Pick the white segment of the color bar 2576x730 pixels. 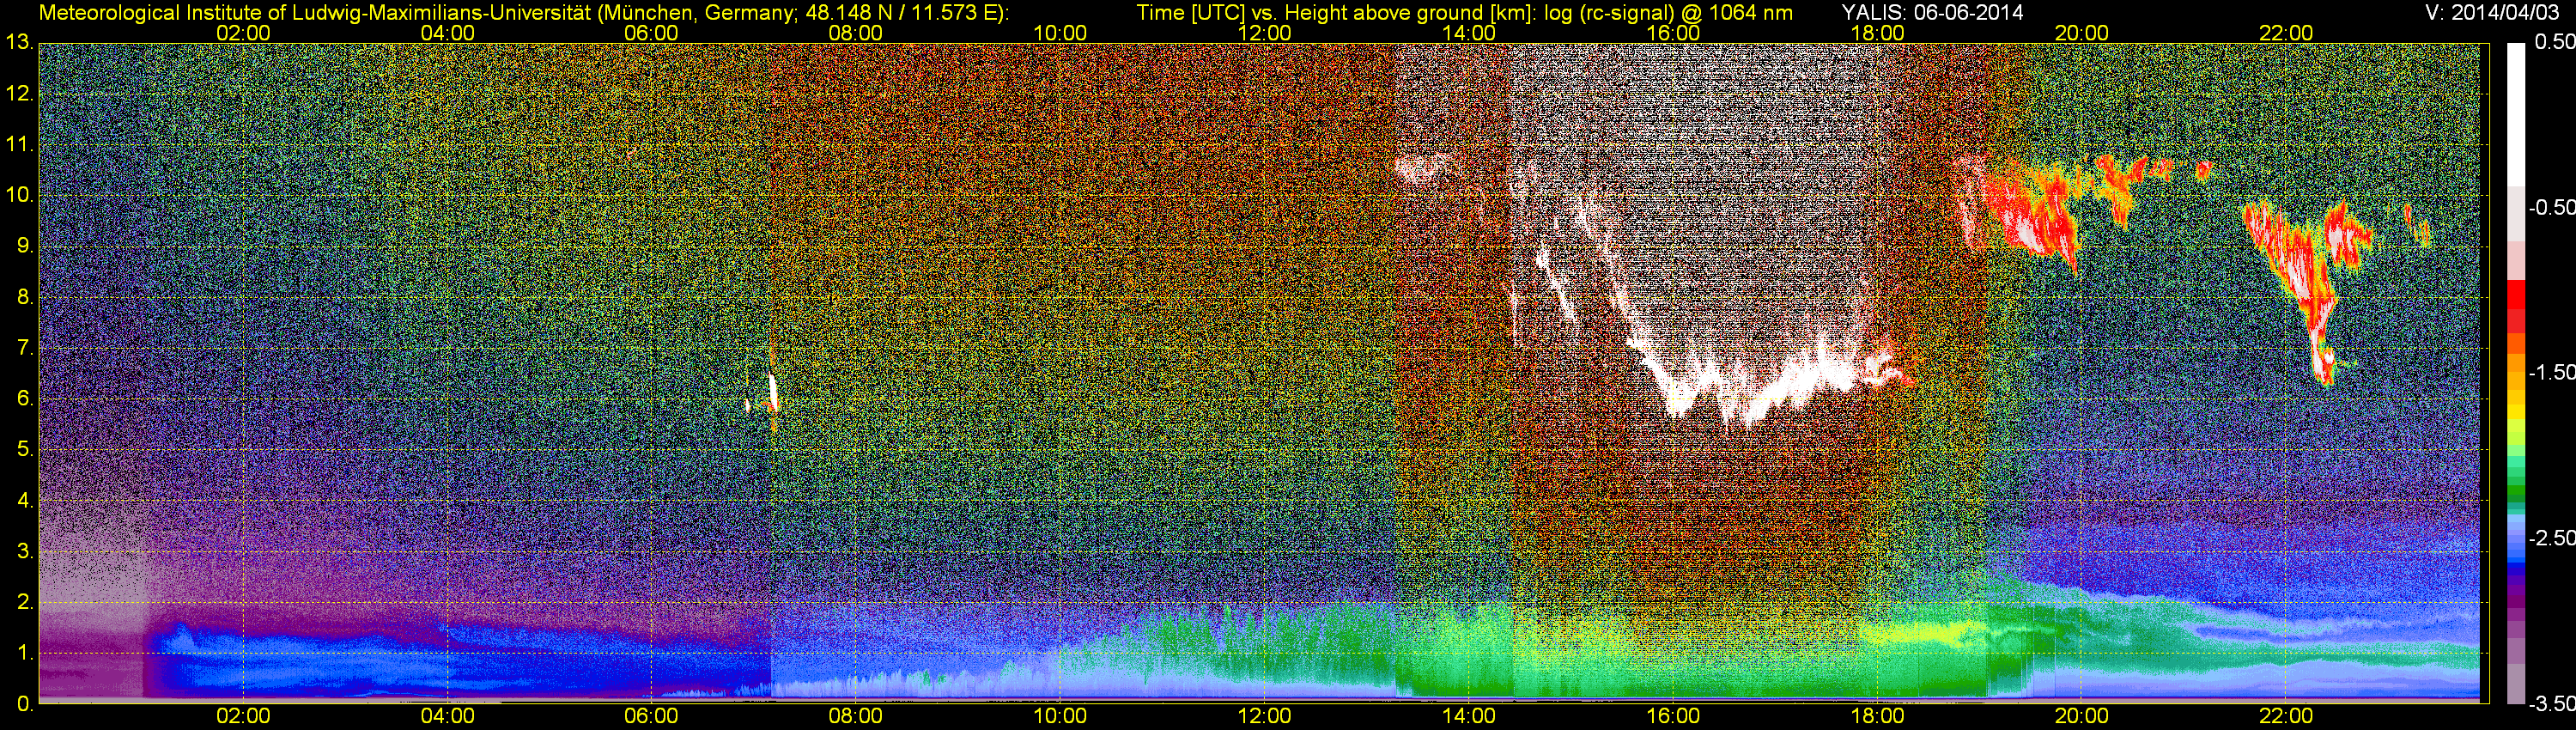point(2516,115)
